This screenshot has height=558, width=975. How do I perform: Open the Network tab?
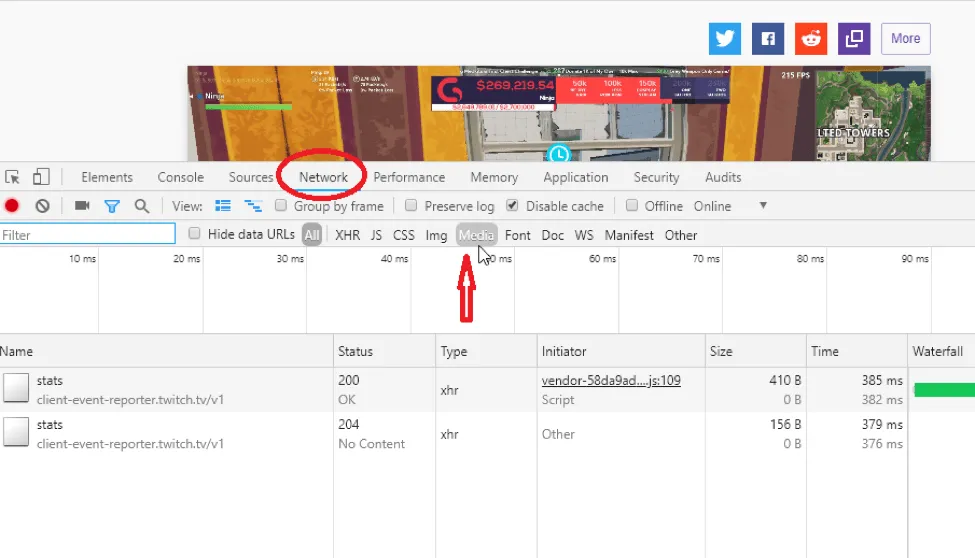click(323, 177)
